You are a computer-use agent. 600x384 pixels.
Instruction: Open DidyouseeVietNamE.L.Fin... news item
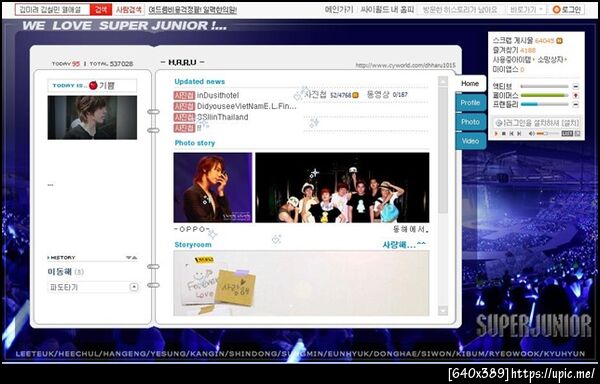(246, 106)
